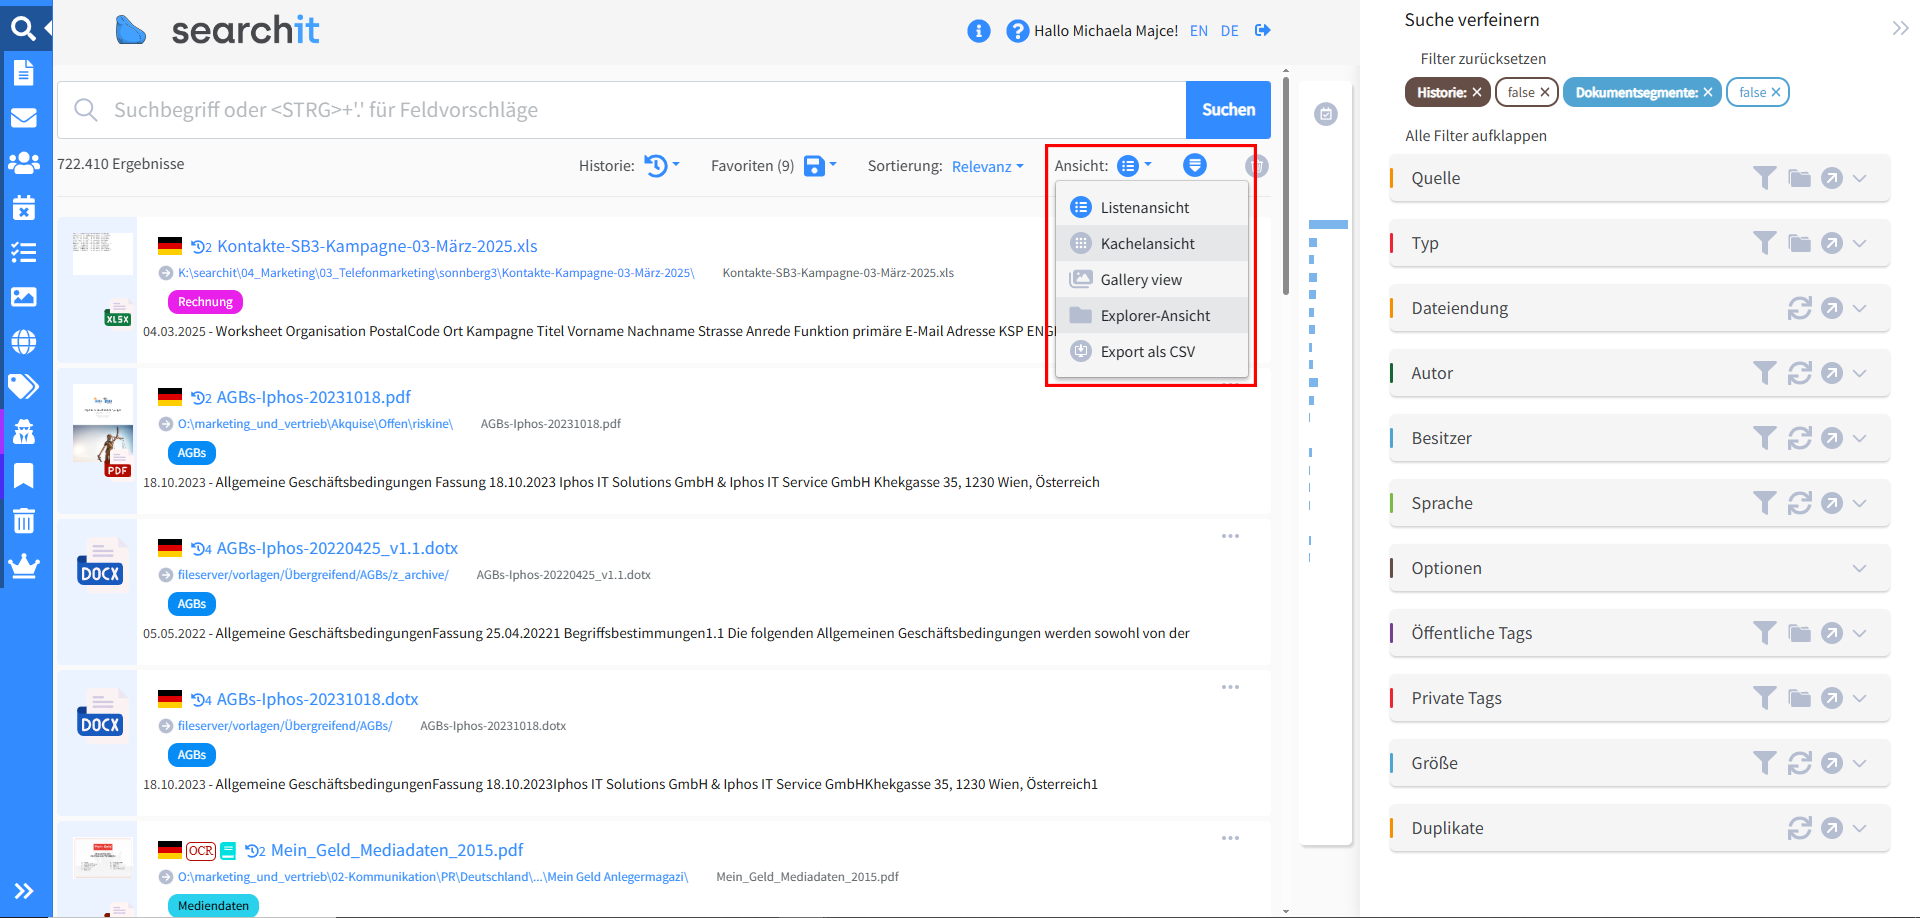Viewport: 1920px width, 918px height.
Task: Collapse the Suche verfeinern panel
Action: 1900,28
